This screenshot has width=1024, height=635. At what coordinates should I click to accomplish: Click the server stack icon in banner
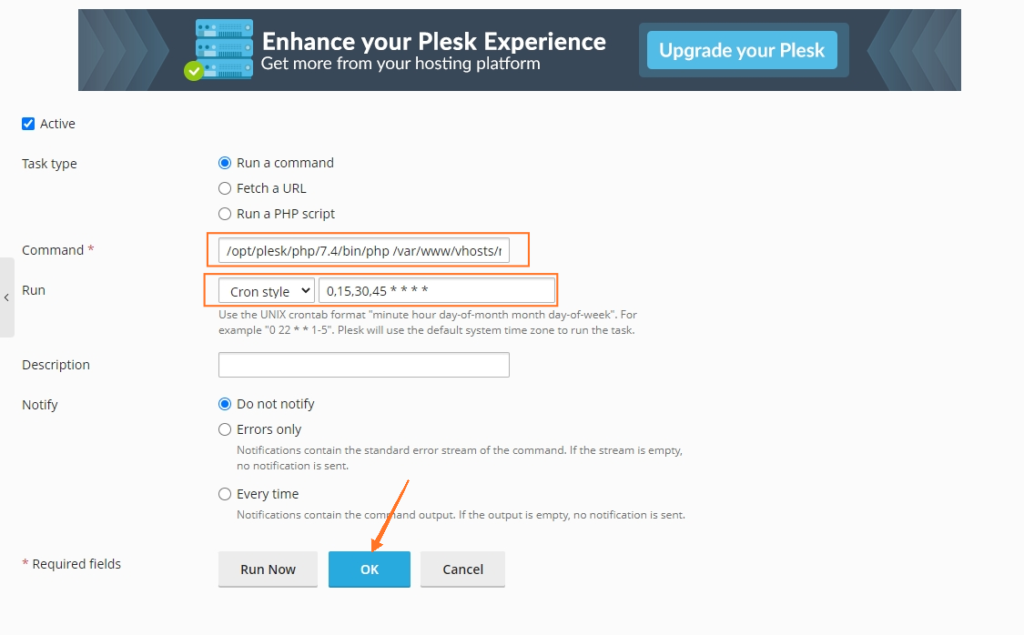224,49
